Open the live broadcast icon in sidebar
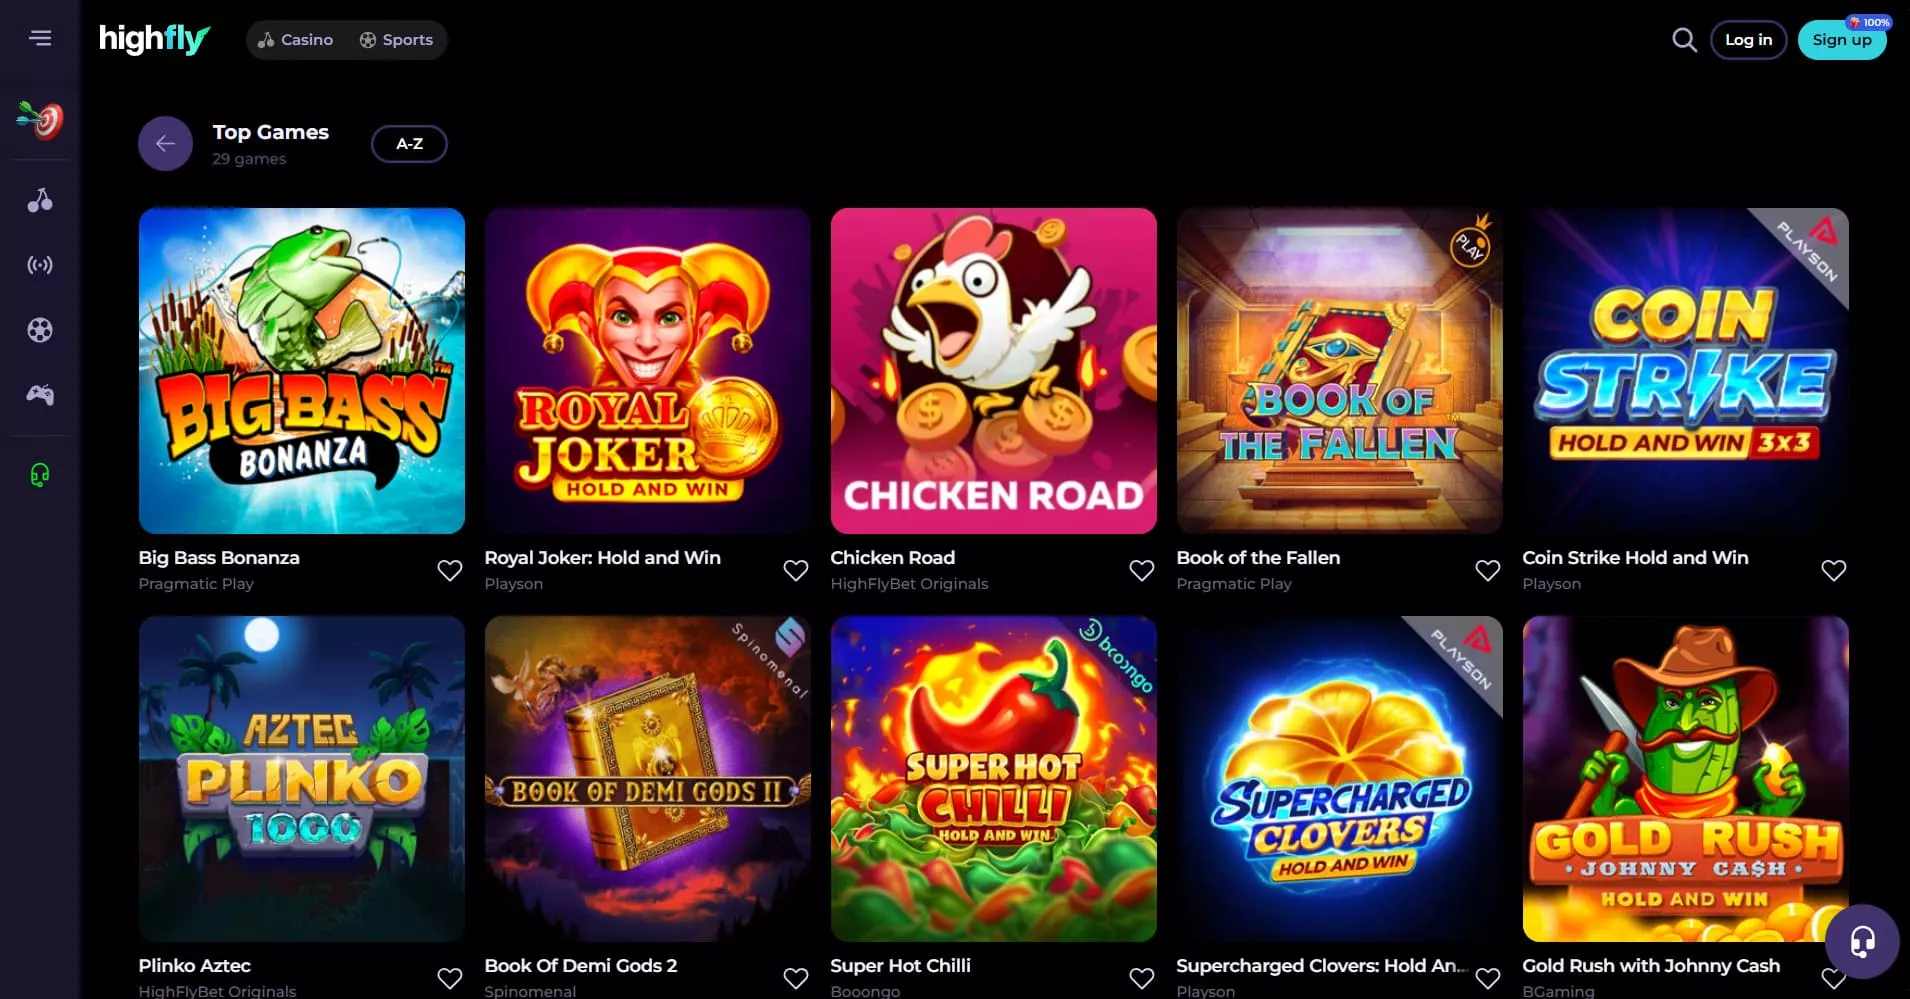 pyautogui.click(x=40, y=265)
